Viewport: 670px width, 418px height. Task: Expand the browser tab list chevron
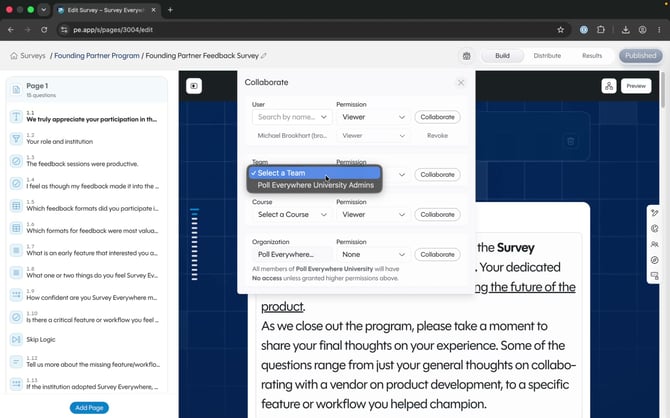click(x=44, y=9)
